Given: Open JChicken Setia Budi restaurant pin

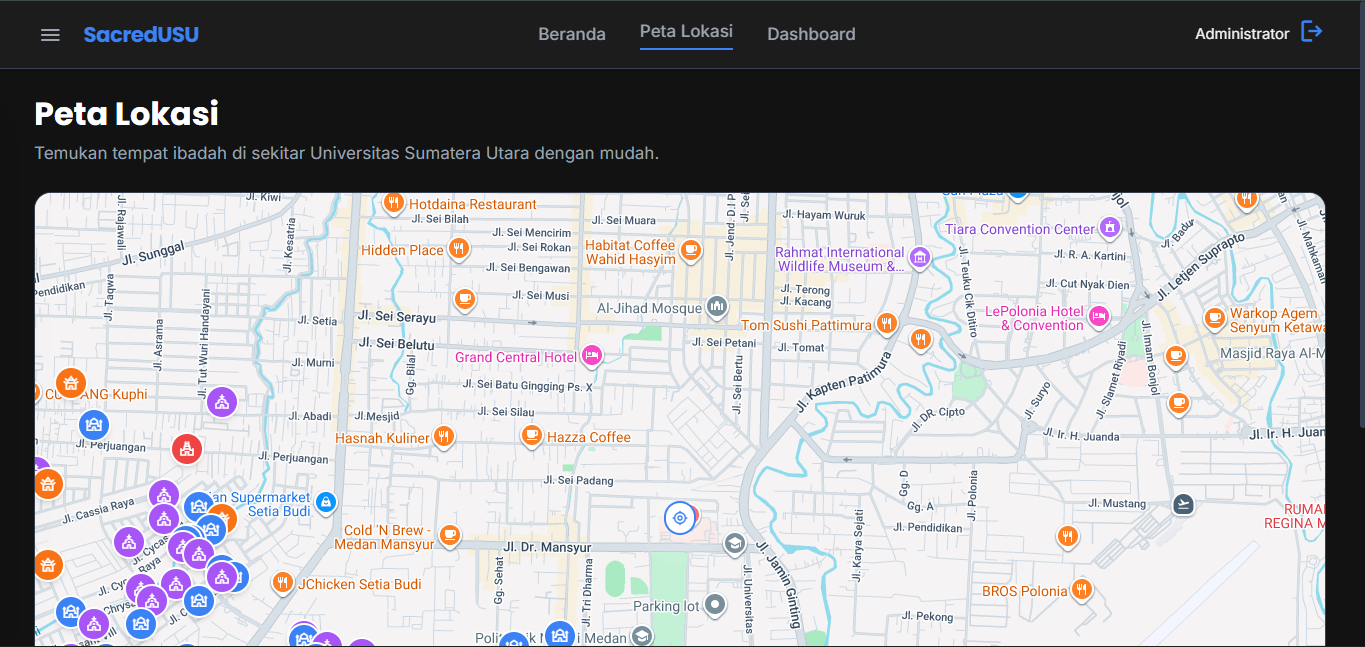Looking at the screenshot, I should (283, 582).
